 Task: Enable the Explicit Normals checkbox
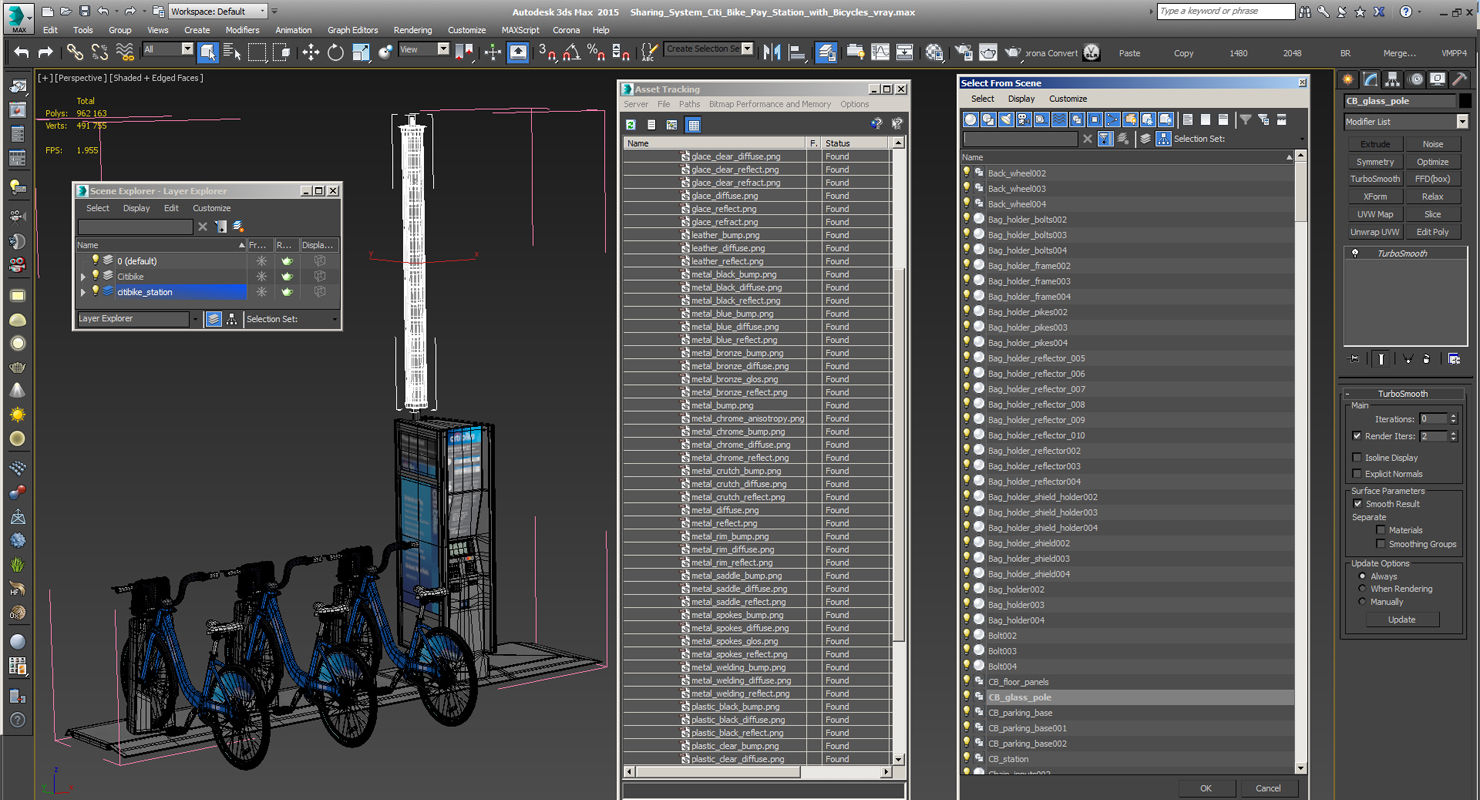click(1357, 474)
